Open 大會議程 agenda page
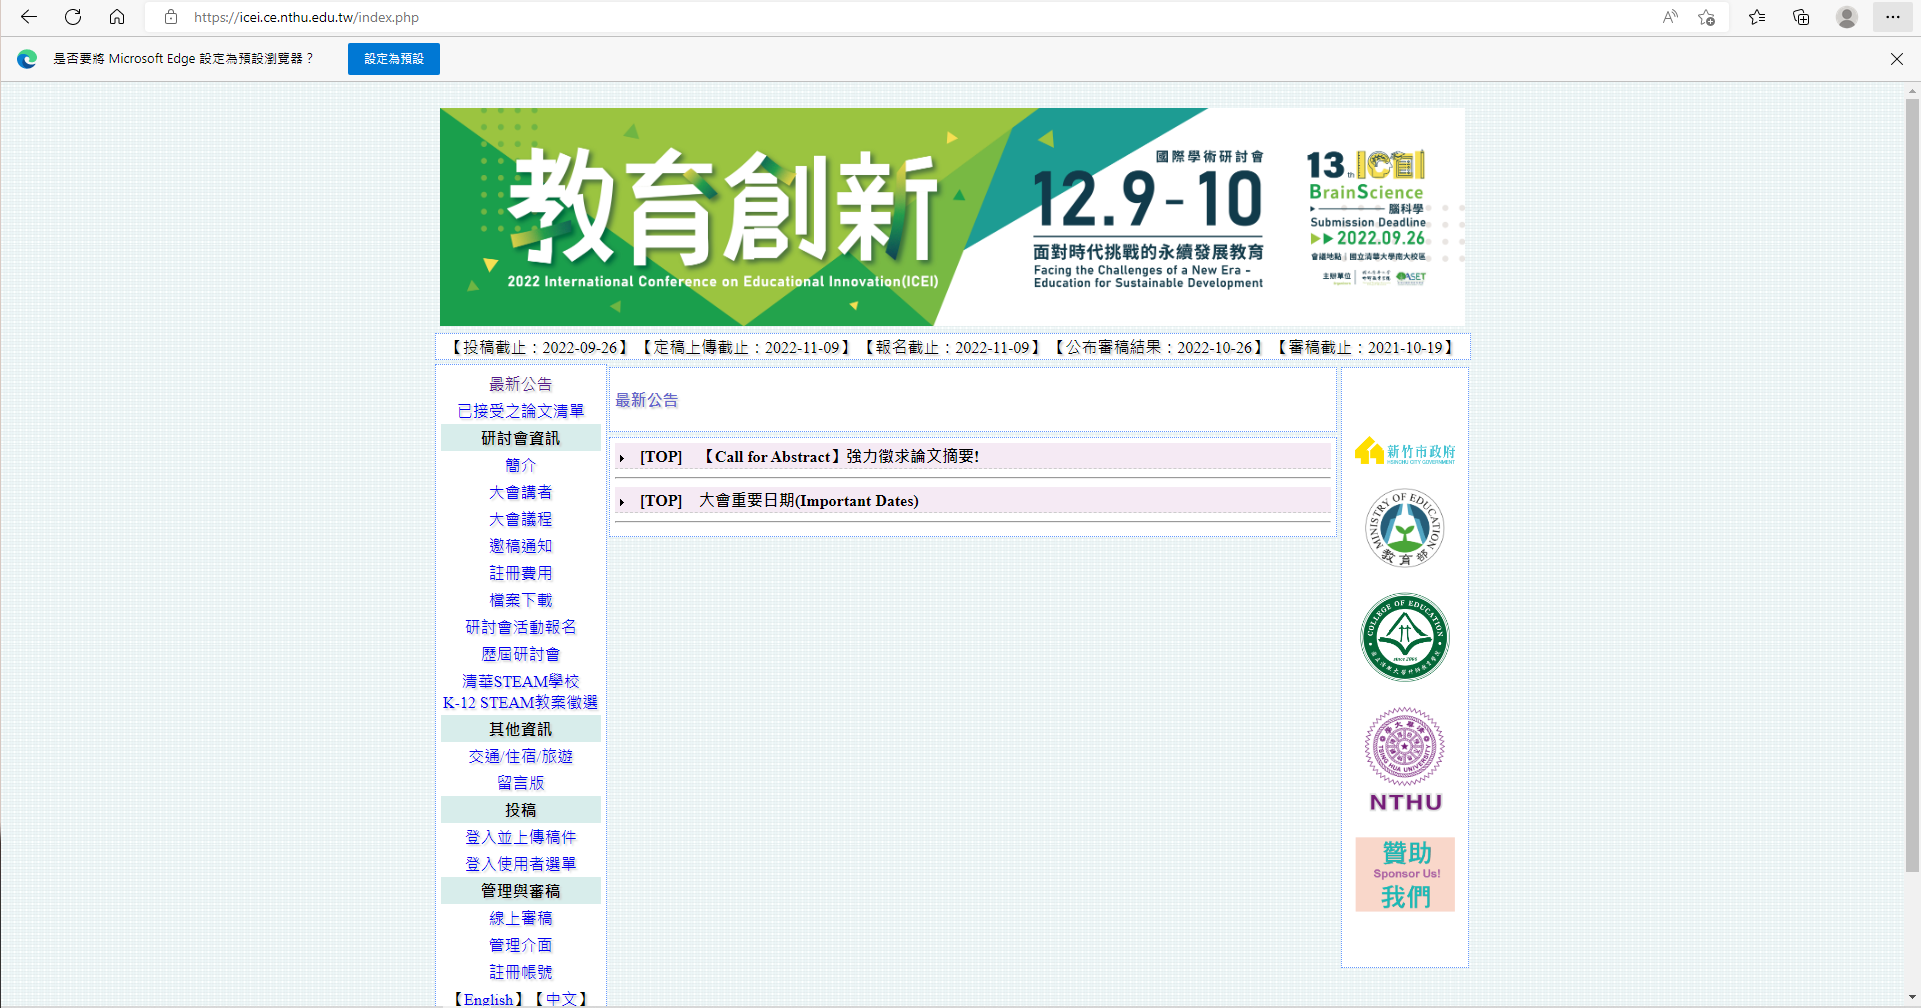The image size is (1921, 1008). click(520, 519)
